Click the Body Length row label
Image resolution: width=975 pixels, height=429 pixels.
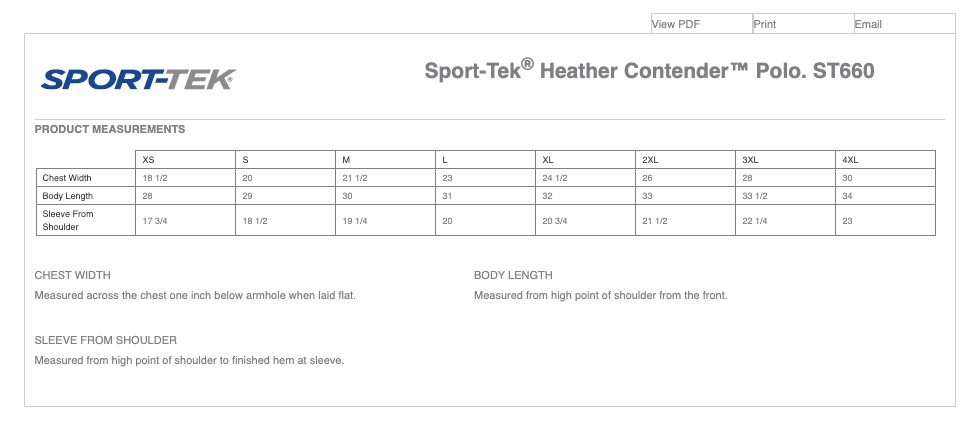point(67,196)
